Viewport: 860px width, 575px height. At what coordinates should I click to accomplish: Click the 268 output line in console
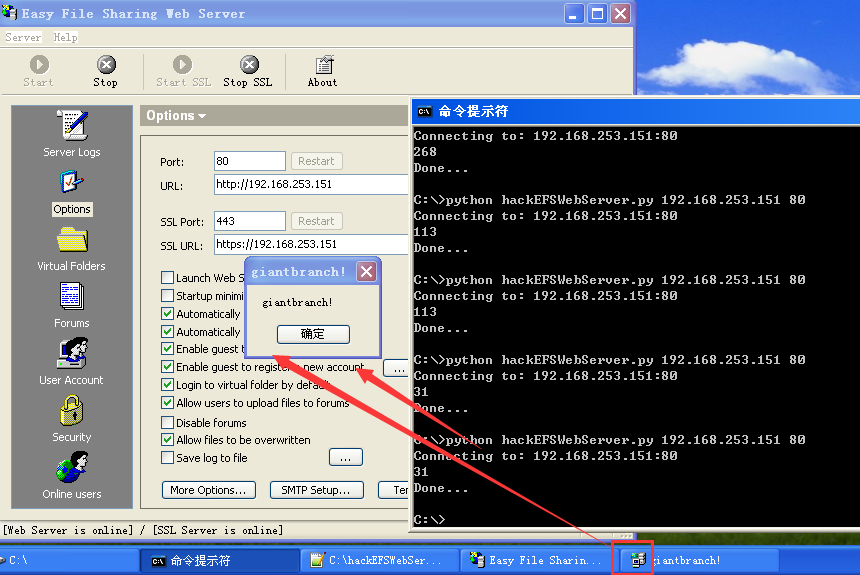(425, 151)
